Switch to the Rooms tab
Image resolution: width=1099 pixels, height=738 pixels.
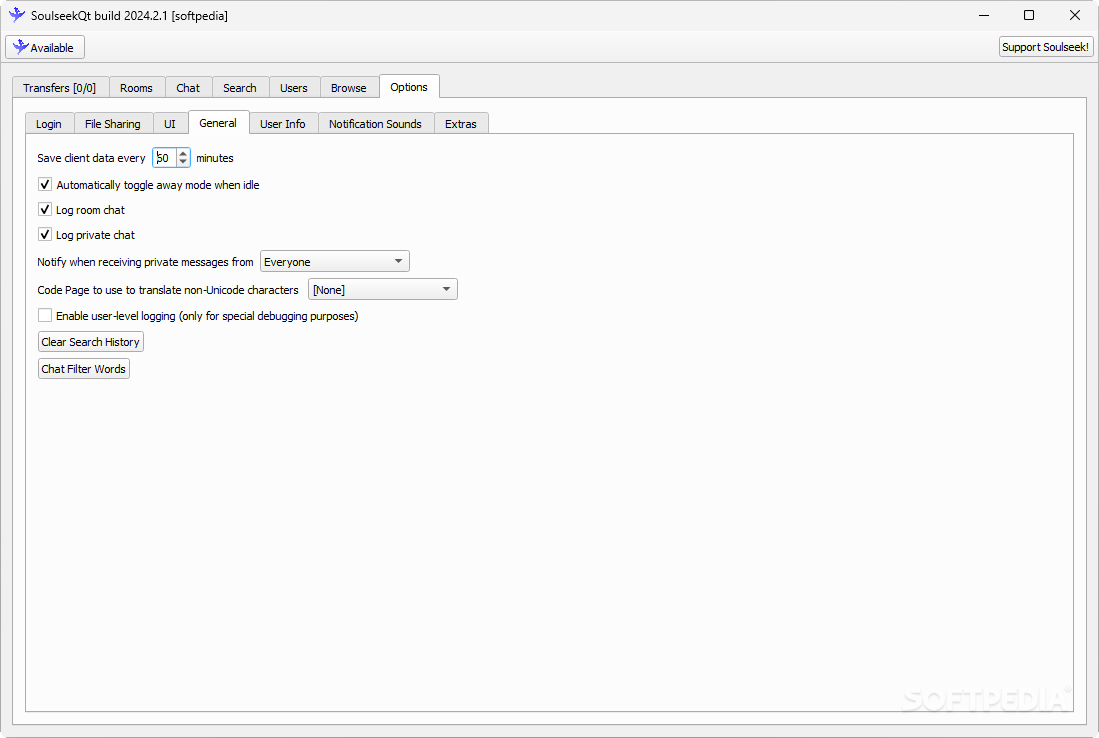tap(137, 88)
